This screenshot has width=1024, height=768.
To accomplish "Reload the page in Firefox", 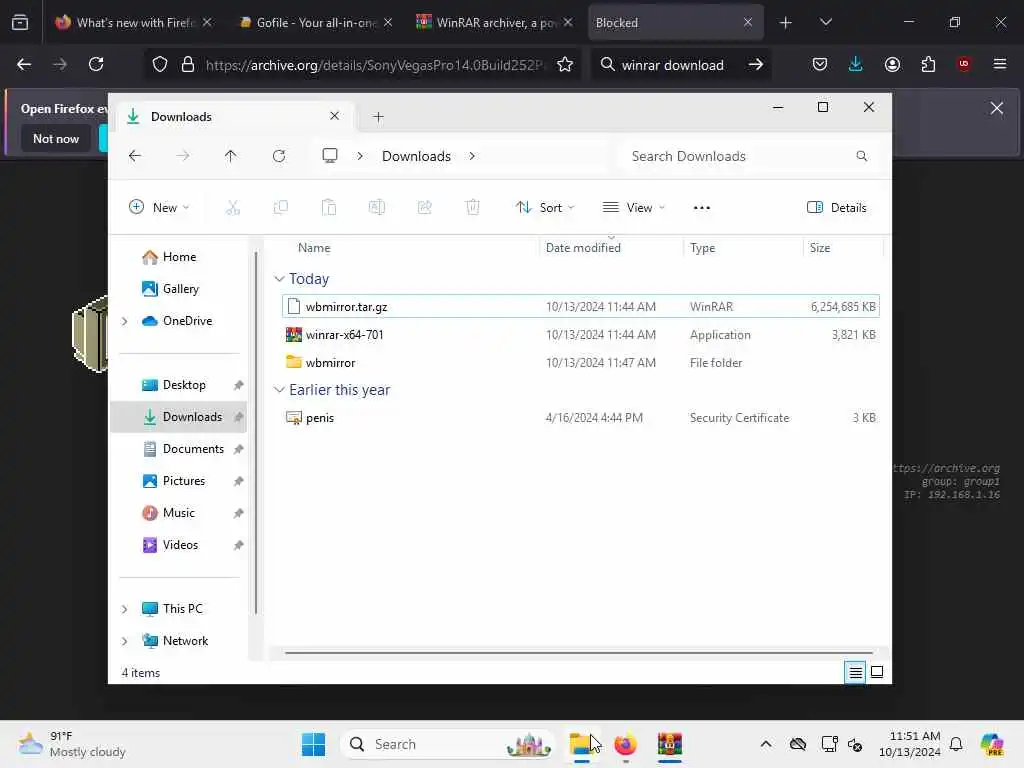I will coord(96,64).
